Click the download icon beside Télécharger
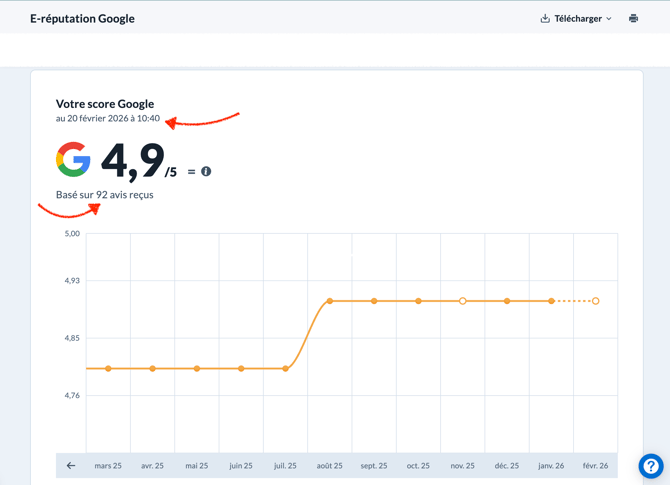This screenshot has width=670, height=485. point(545,18)
